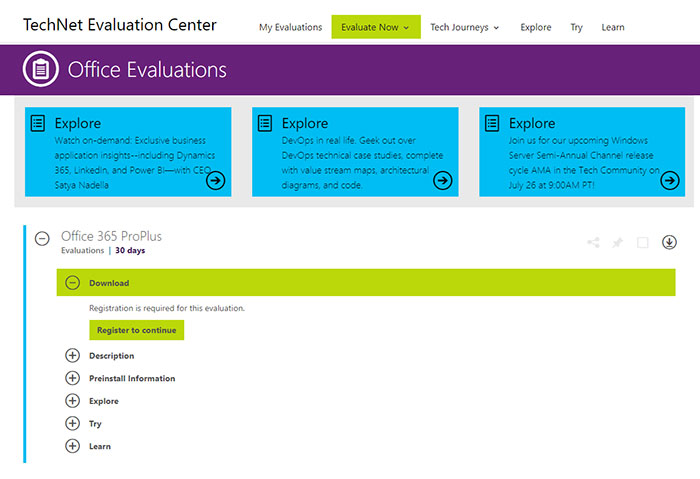Open the Office 365 ProPlus title link

[112, 236]
